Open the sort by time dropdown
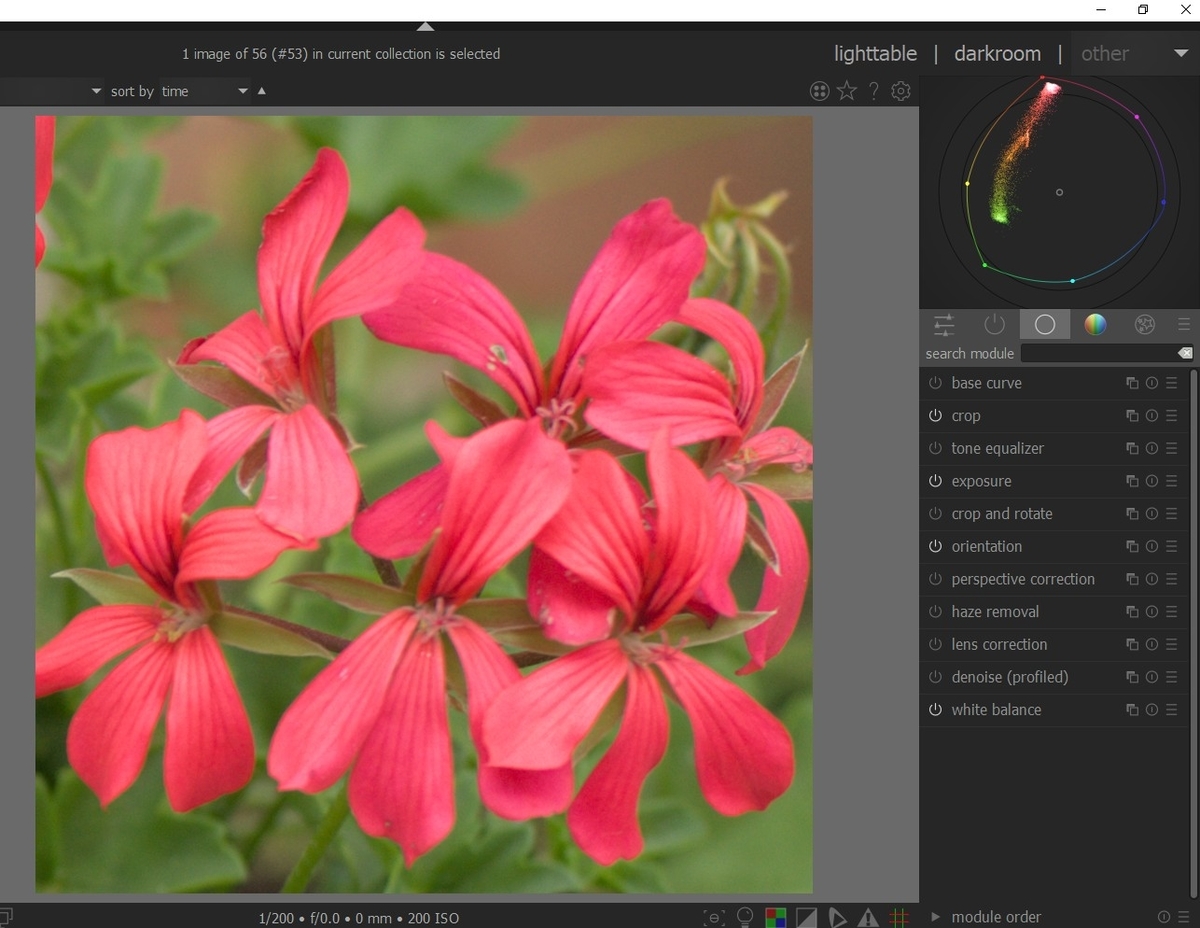This screenshot has height=928, width=1200. point(204,91)
